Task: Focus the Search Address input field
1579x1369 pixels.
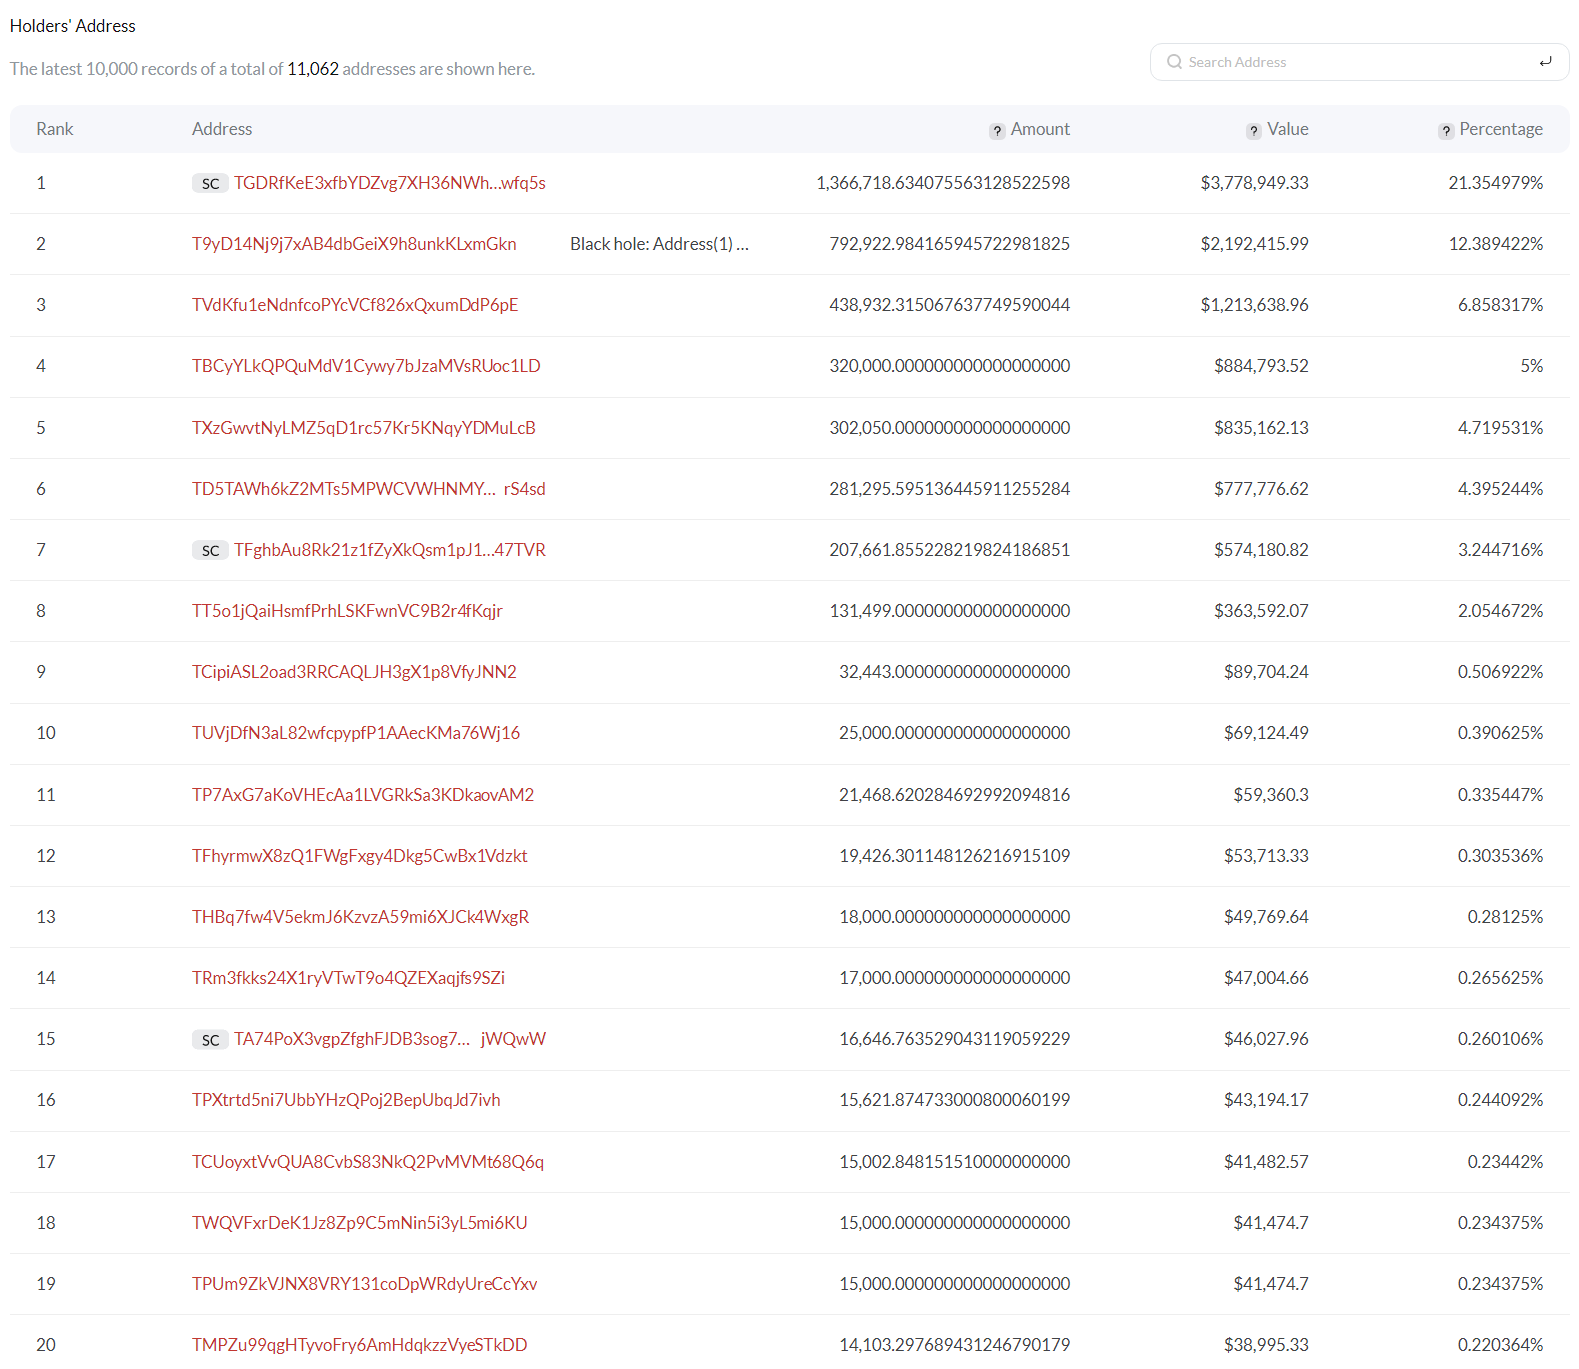Action: point(1359,62)
